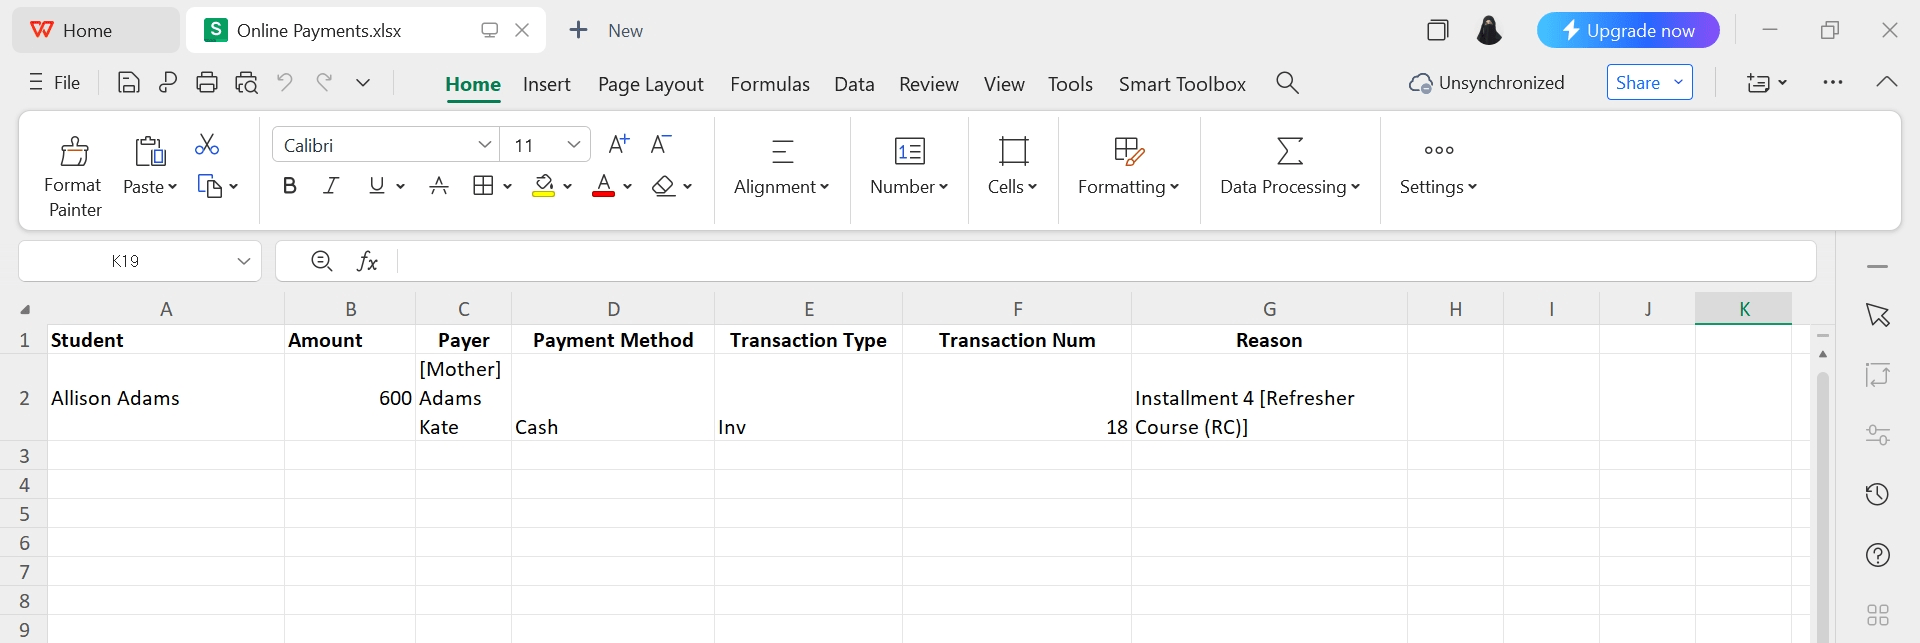Viewport: 1920px width, 643px height.
Task: Click the Print icon in the toolbar
Action: pos(207,83)
